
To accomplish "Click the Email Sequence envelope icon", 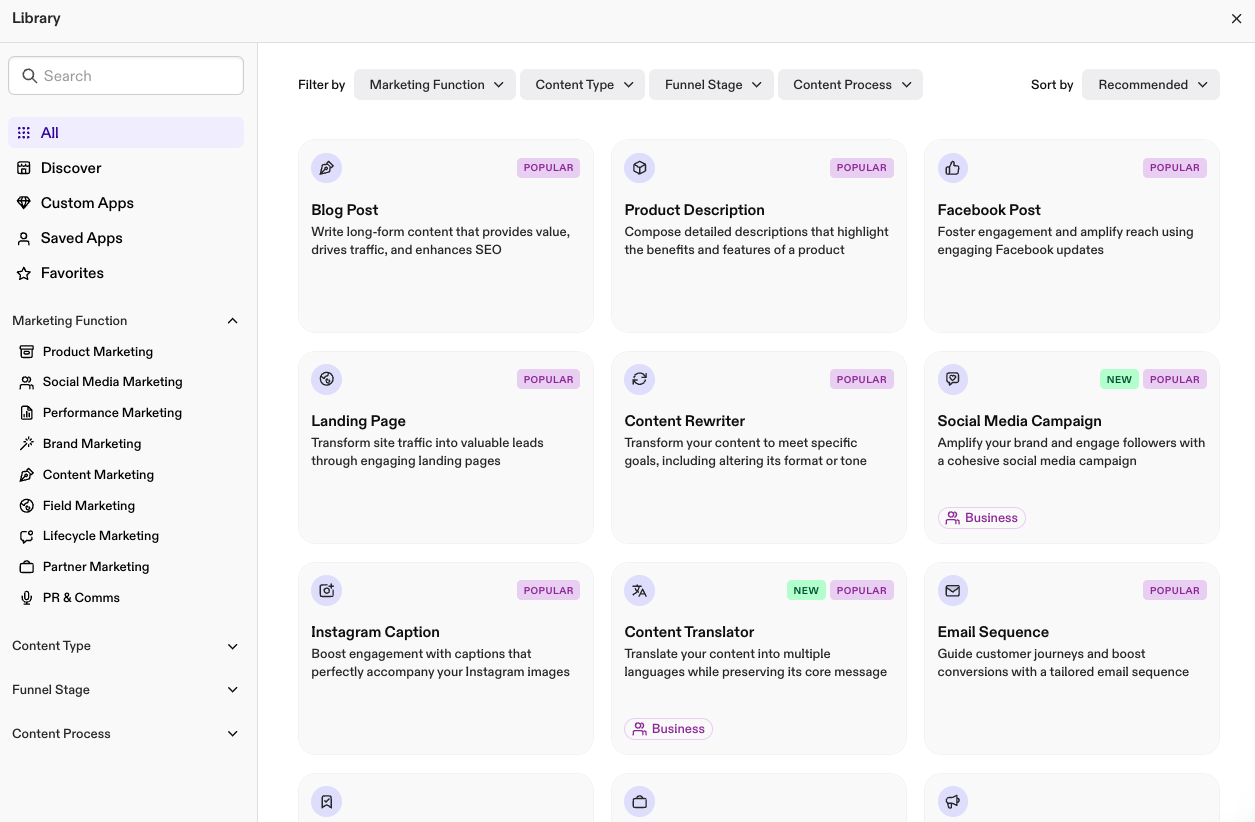I will coord(953,590).
